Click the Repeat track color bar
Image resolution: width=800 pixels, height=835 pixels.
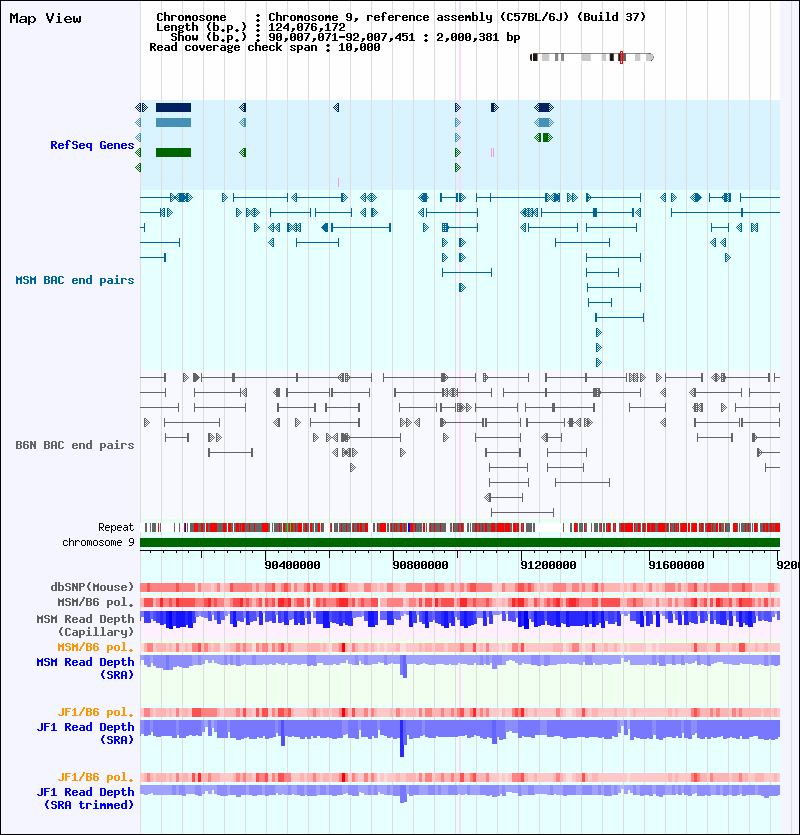(x=460, y=528)
